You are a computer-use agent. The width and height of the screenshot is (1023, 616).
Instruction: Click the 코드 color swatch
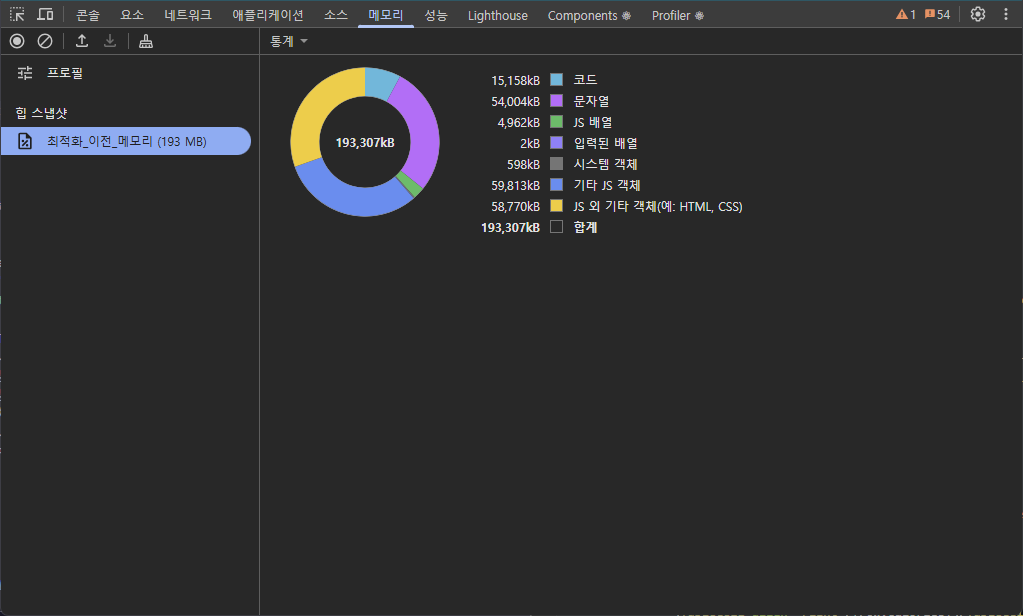(x=557, y=80)
